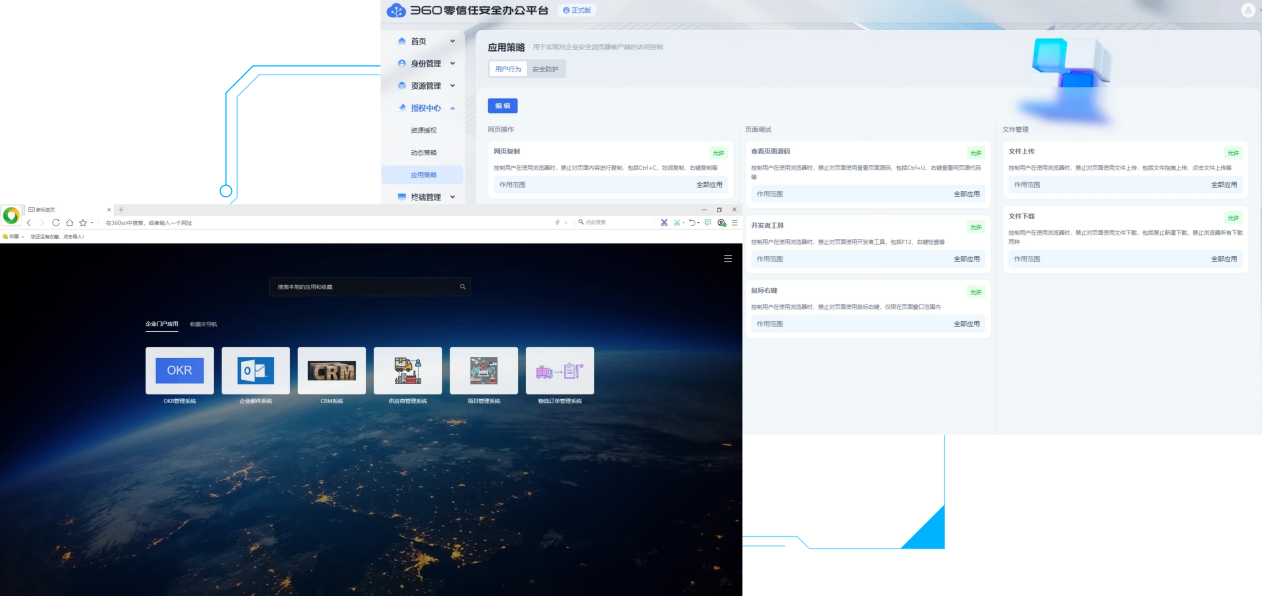
Task: Click 允许 badge on 鼠标右键 card
Action: pyautogui.click(x=975, y=292)
